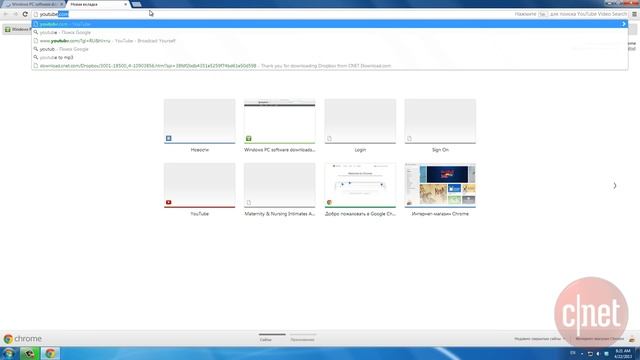Screen dimensions: 640x360
Task: Click the next page arrow at right
Action: click(614, 186)
